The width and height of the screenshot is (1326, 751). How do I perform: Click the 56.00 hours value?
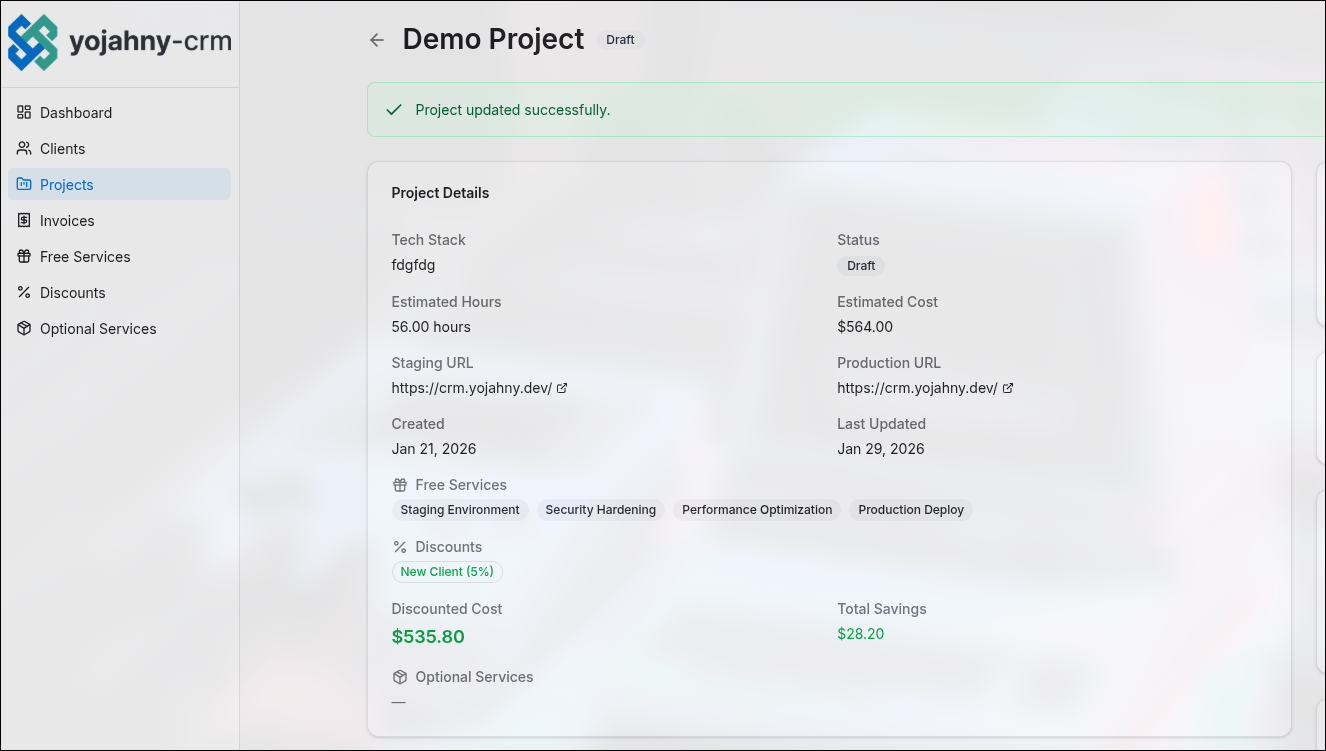coord(431,327)
